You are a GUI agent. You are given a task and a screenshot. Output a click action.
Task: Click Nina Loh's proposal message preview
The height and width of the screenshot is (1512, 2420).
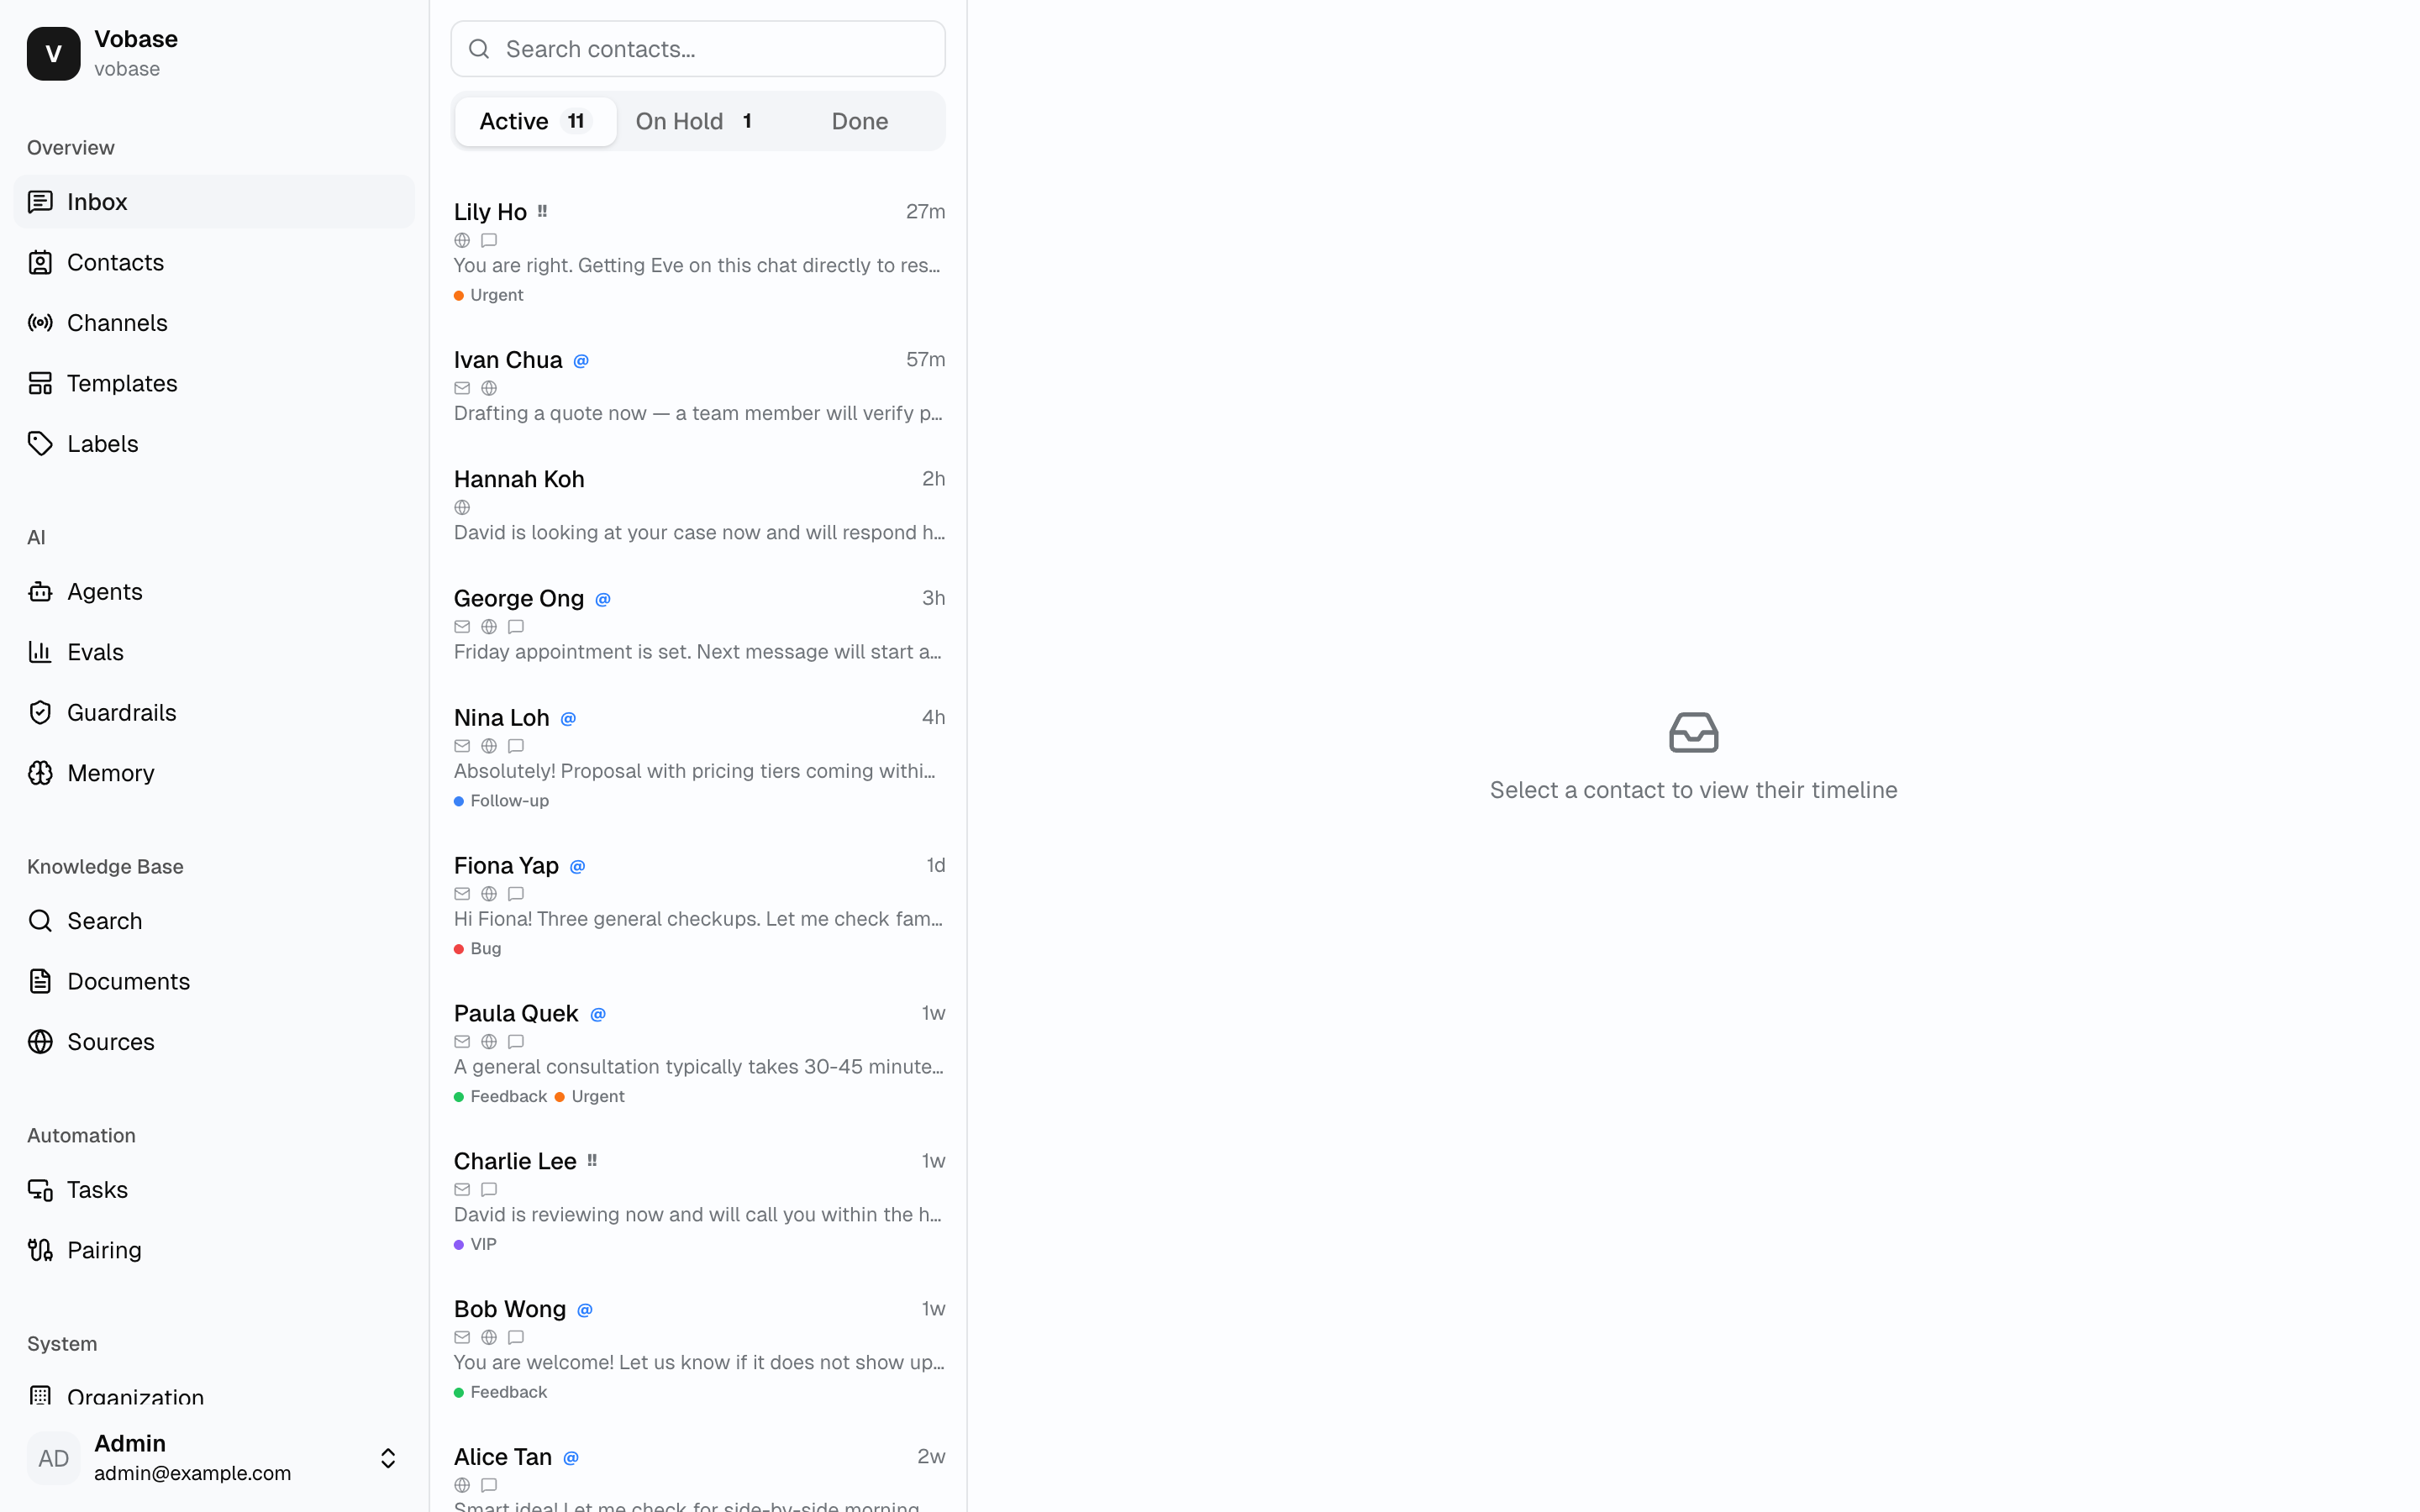click(x=695, y=771)
